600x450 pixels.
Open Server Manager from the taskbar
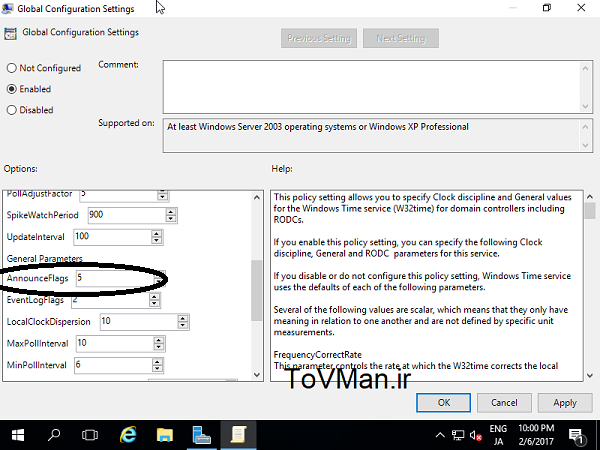(201, 435)
